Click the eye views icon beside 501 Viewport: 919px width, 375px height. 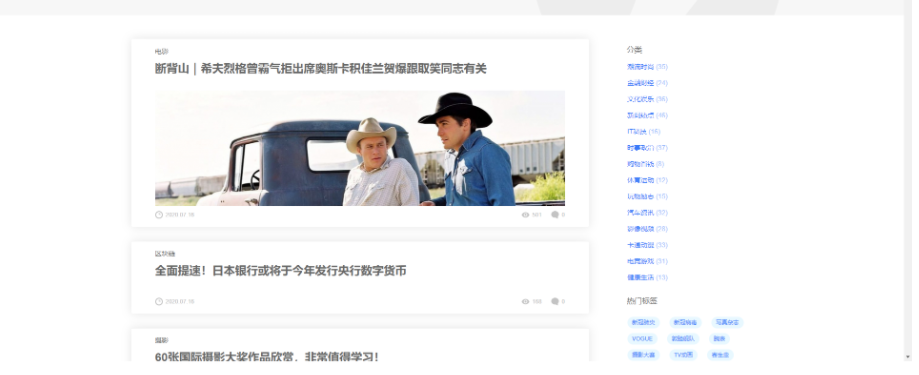point(525,215)
